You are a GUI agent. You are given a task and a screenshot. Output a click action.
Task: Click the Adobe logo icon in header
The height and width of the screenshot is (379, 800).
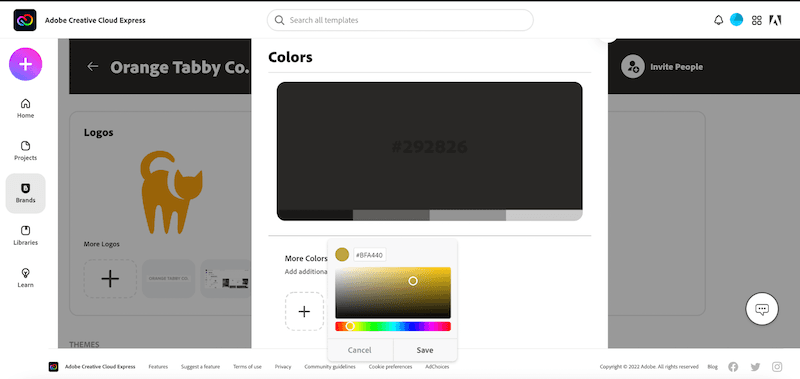775,20
